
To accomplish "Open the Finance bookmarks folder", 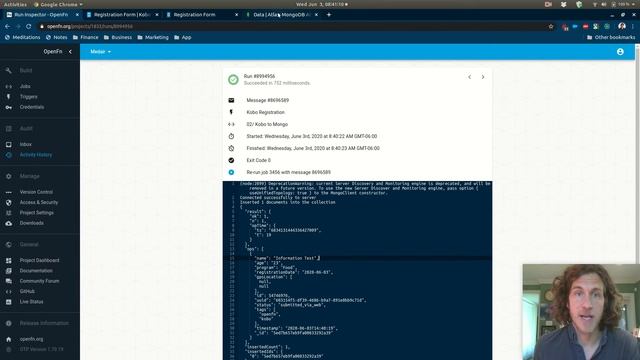I will coord(86,37).
